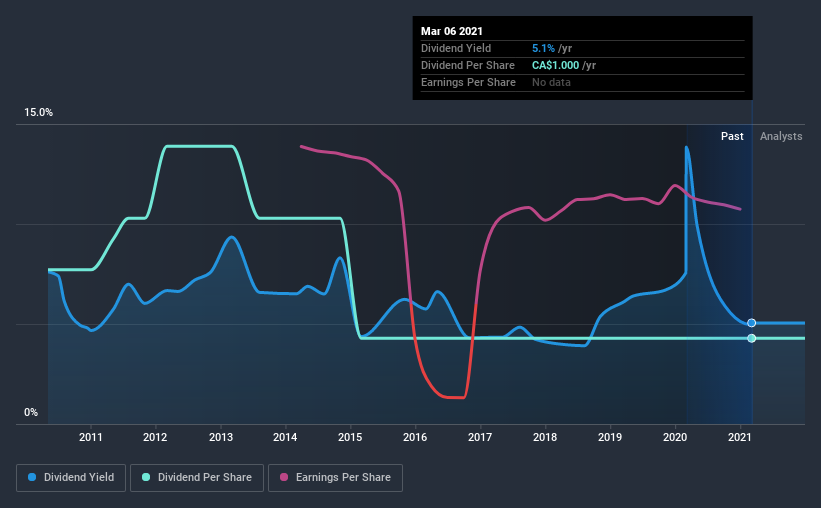Click the 5.1% dividend yield value in tooltip
This screenshot has width=821, height=508.
pyautogui.click(x=543, y=48)
